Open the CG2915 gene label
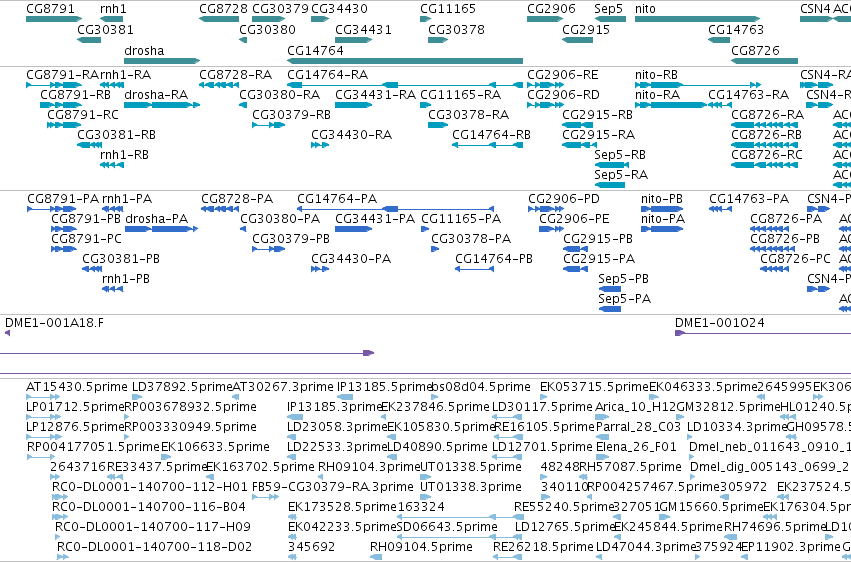The image size is (851, 562). coord(586,29)
